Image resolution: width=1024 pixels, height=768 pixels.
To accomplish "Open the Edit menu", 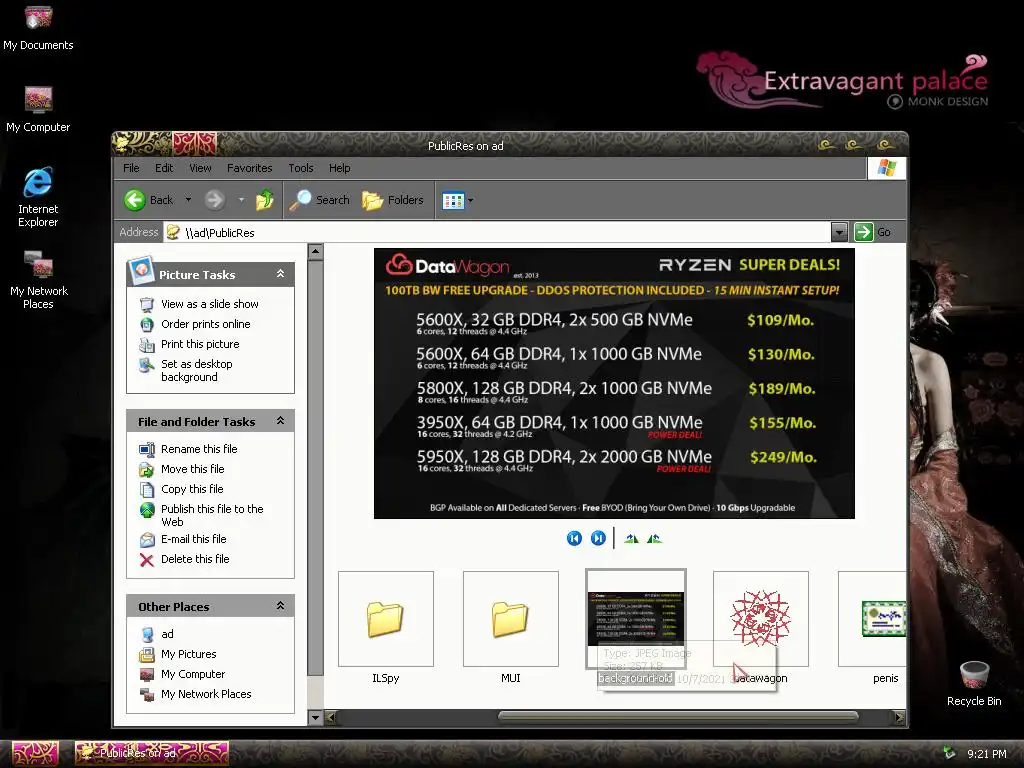I will tap(164, 168).
